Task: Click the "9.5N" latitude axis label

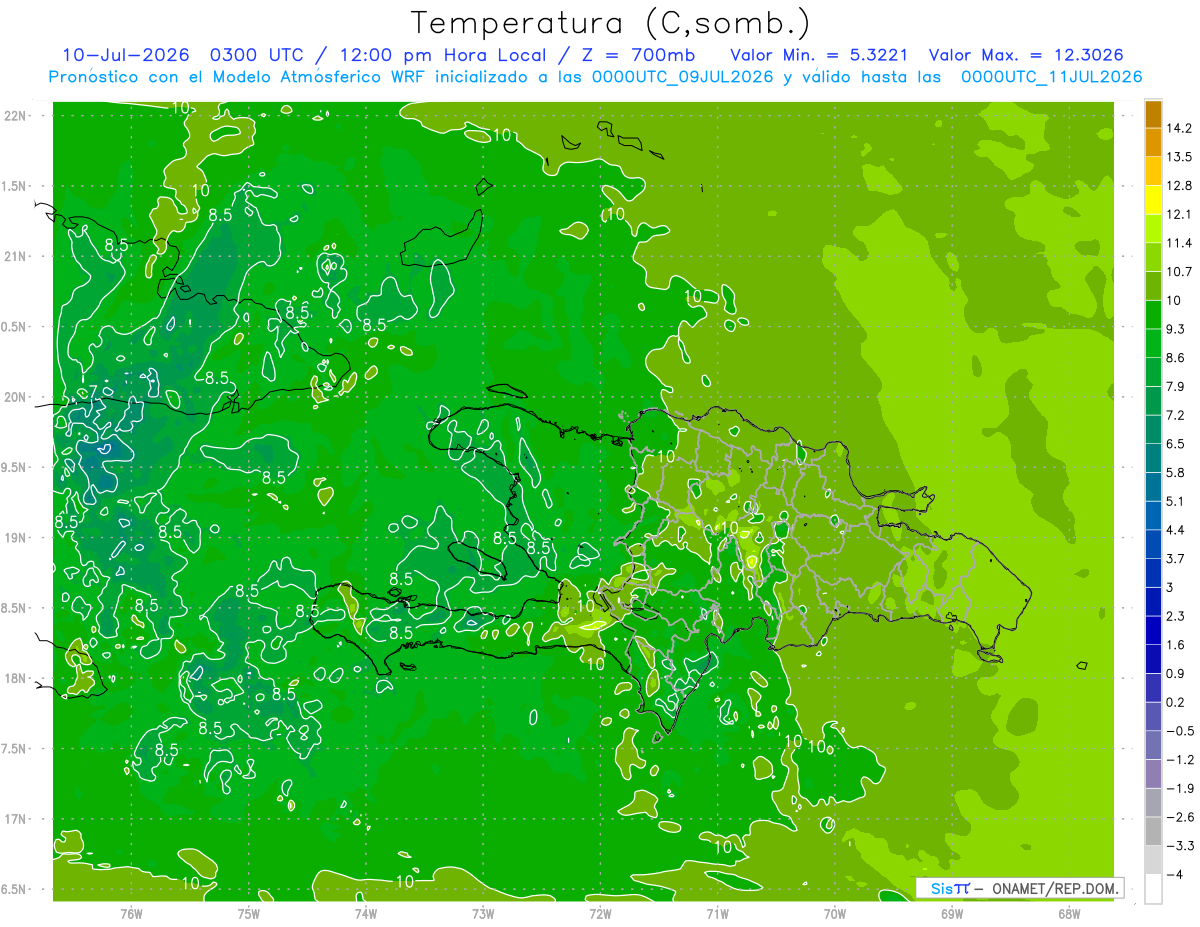Action: [15, 467]
